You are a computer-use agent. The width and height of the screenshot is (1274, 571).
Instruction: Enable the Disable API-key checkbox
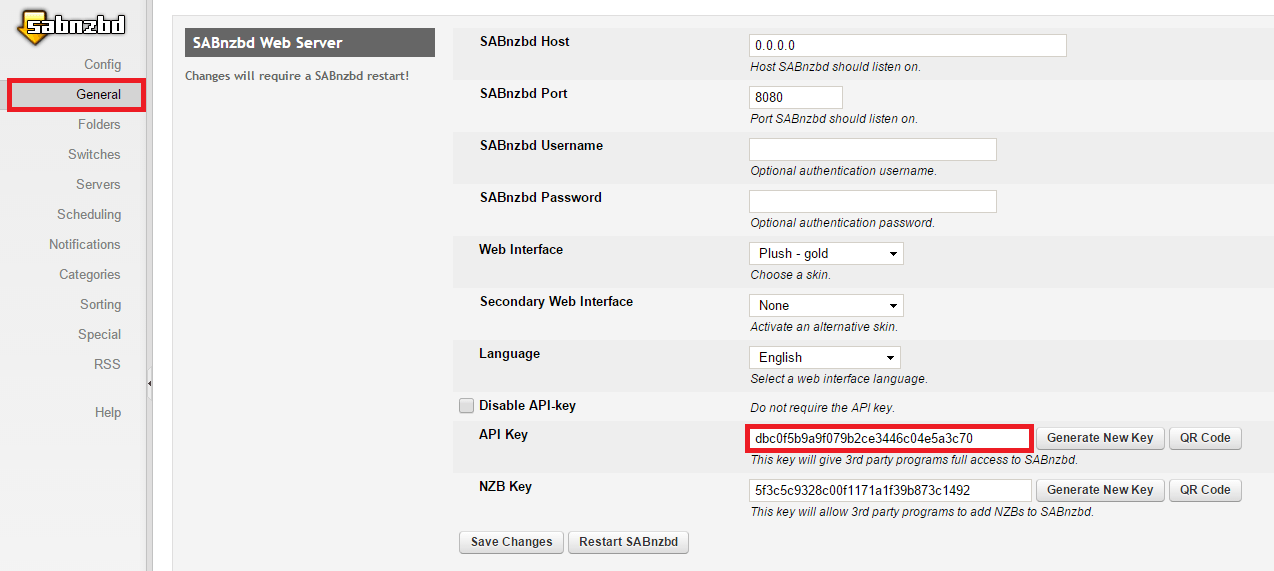(x=466, y=406)
